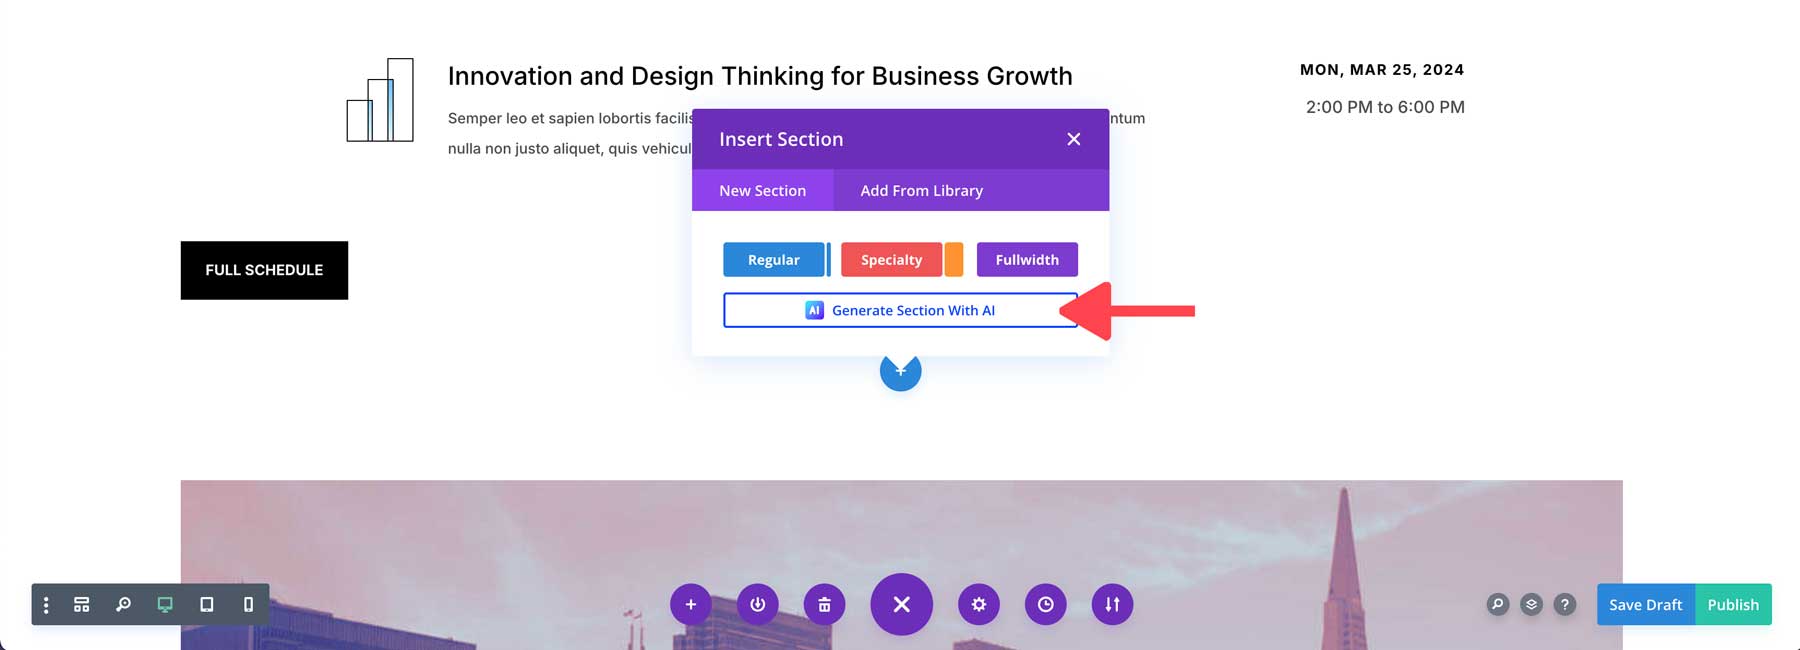
Task: Switch to wireframe view icon
Action: point(82,605)
